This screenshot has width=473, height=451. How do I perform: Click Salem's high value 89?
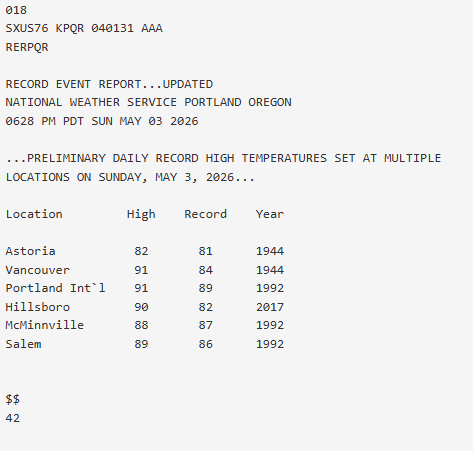click(x=141, y=344)
